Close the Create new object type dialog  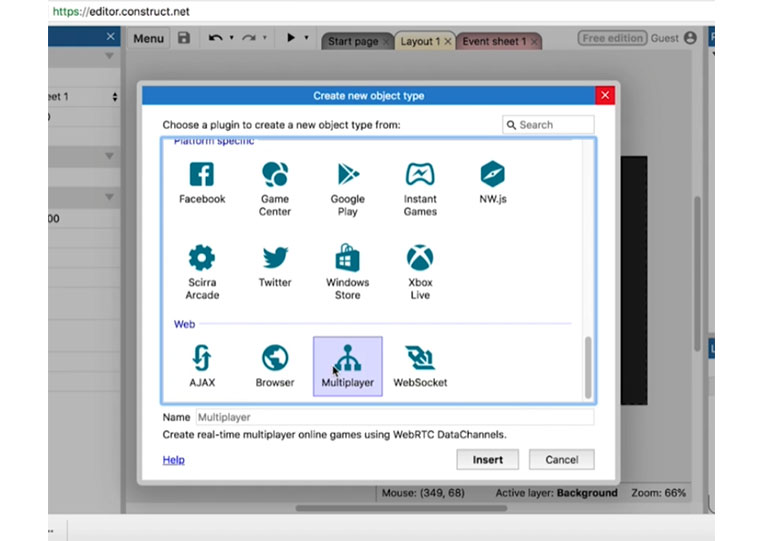tap(605, 95)
